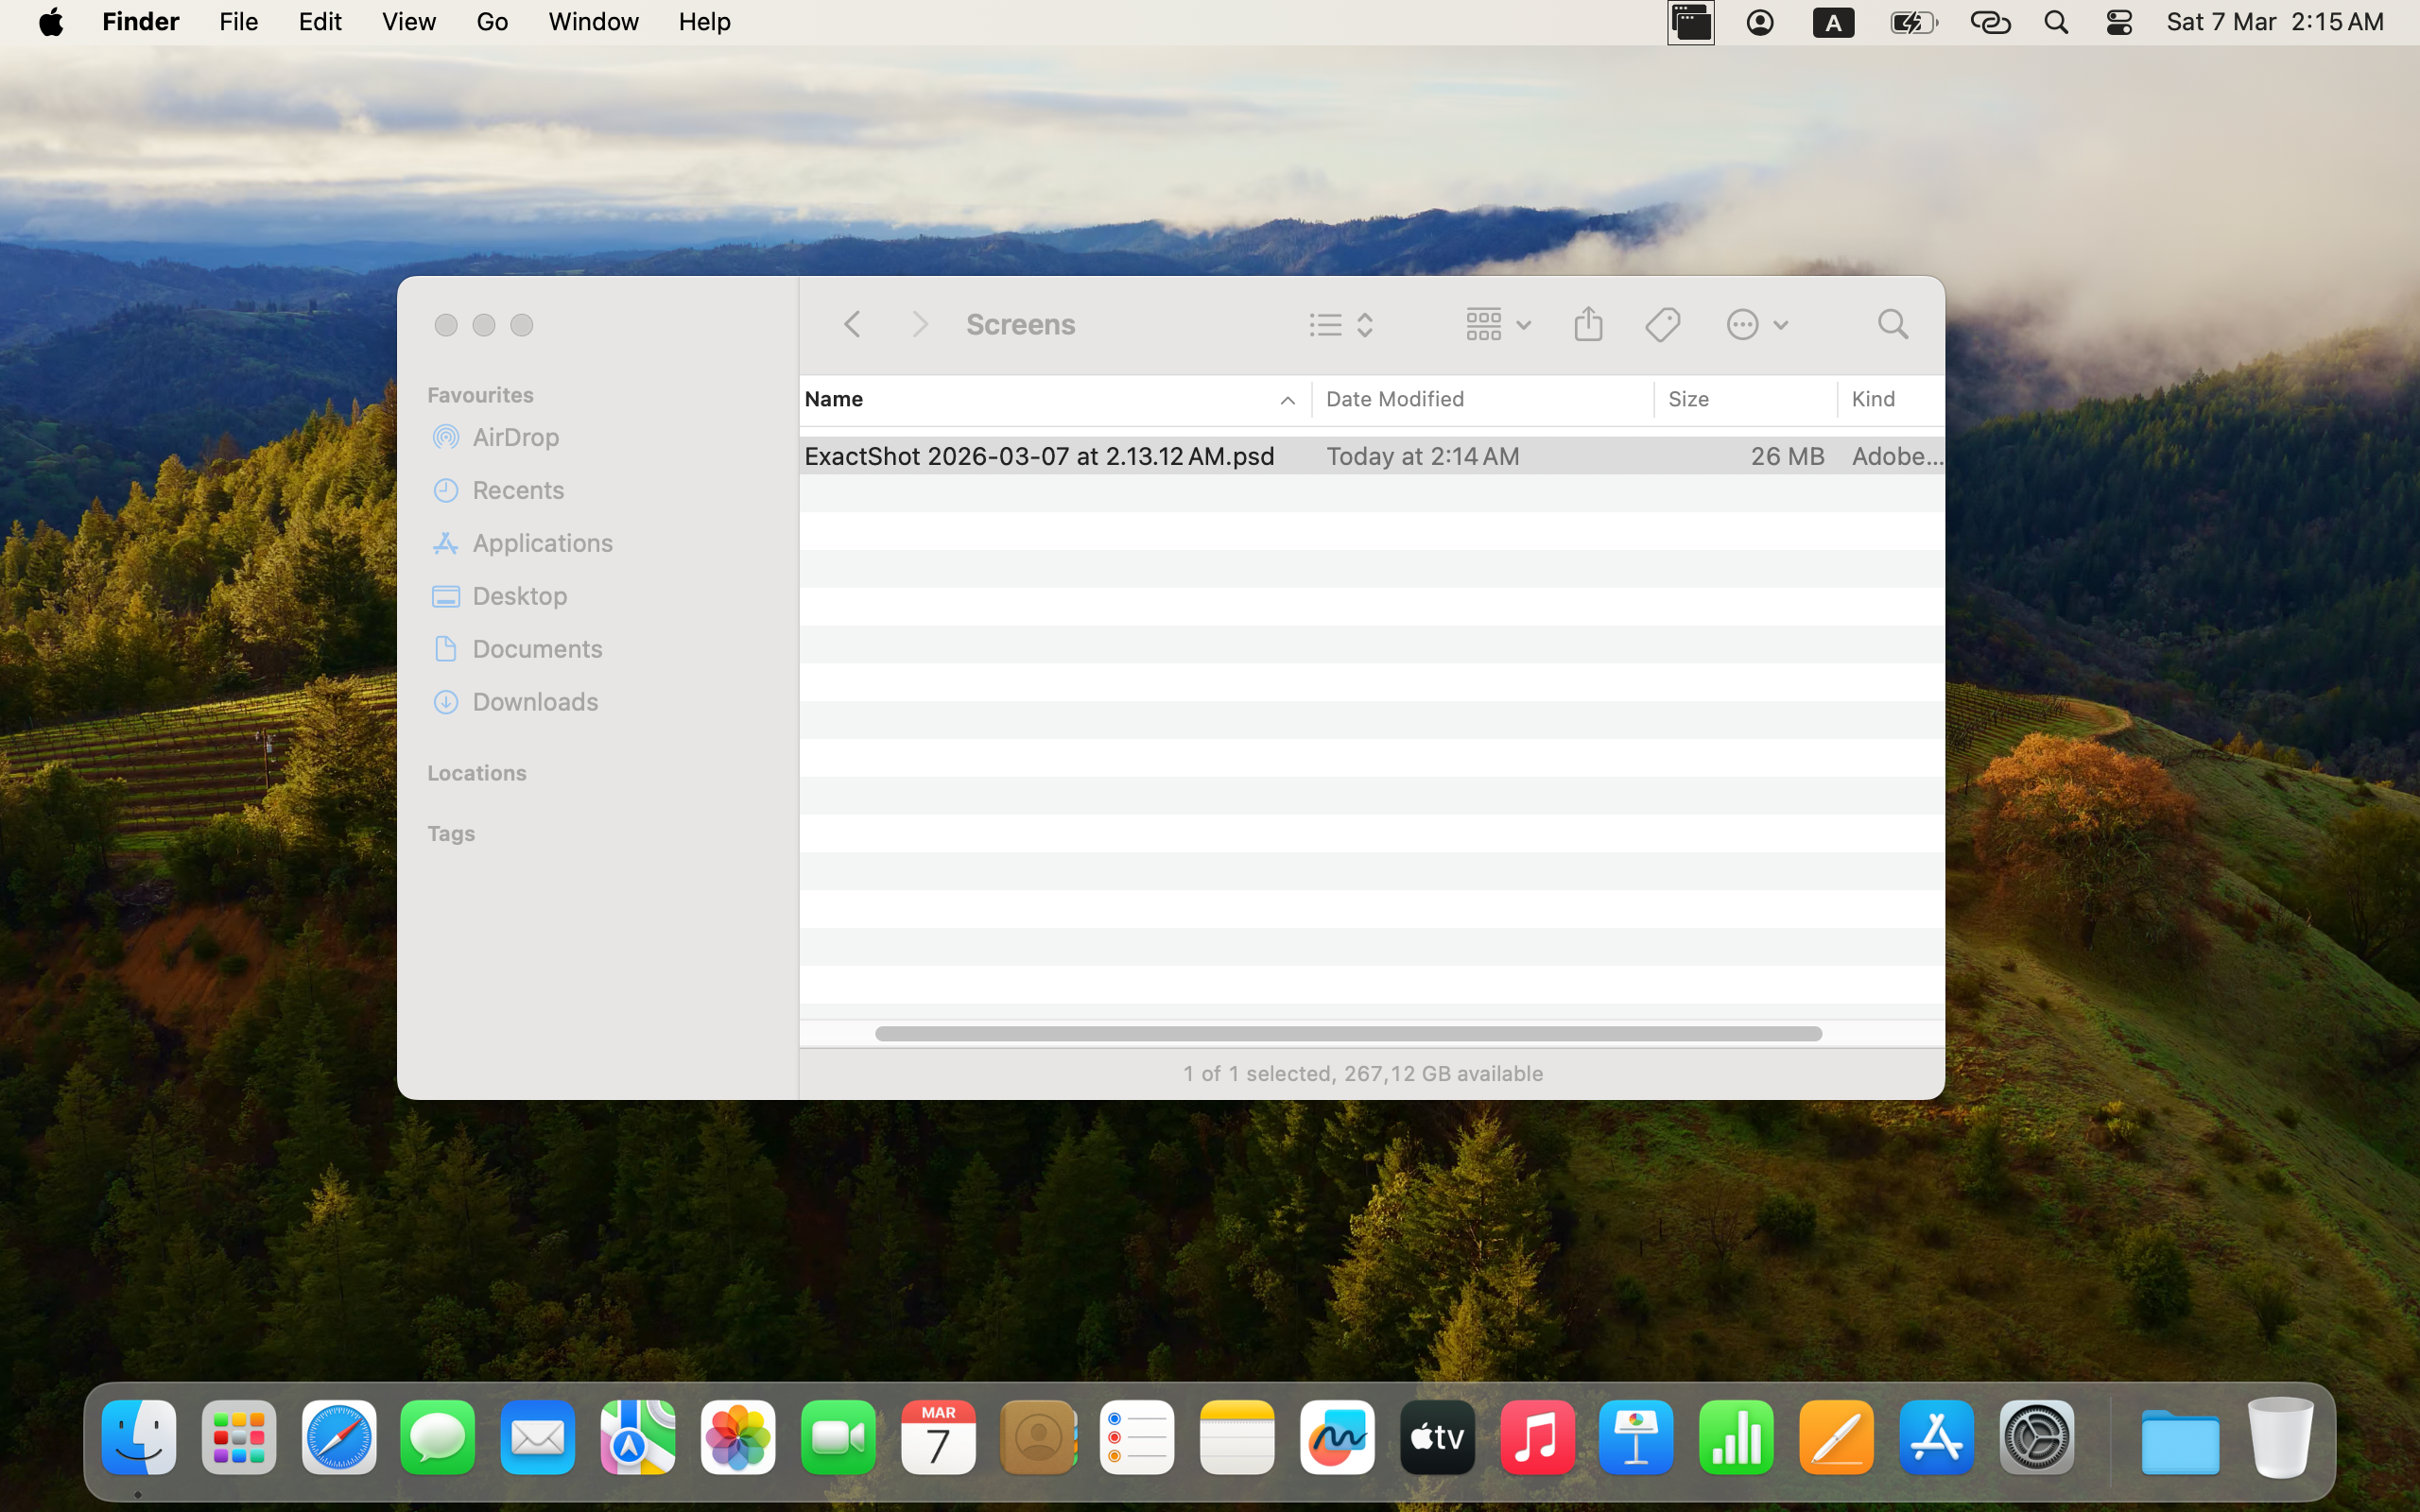Click the horizontal scrollbar in file list
This screenshot has width=2420, height=1512.
coord(1347,1033)
